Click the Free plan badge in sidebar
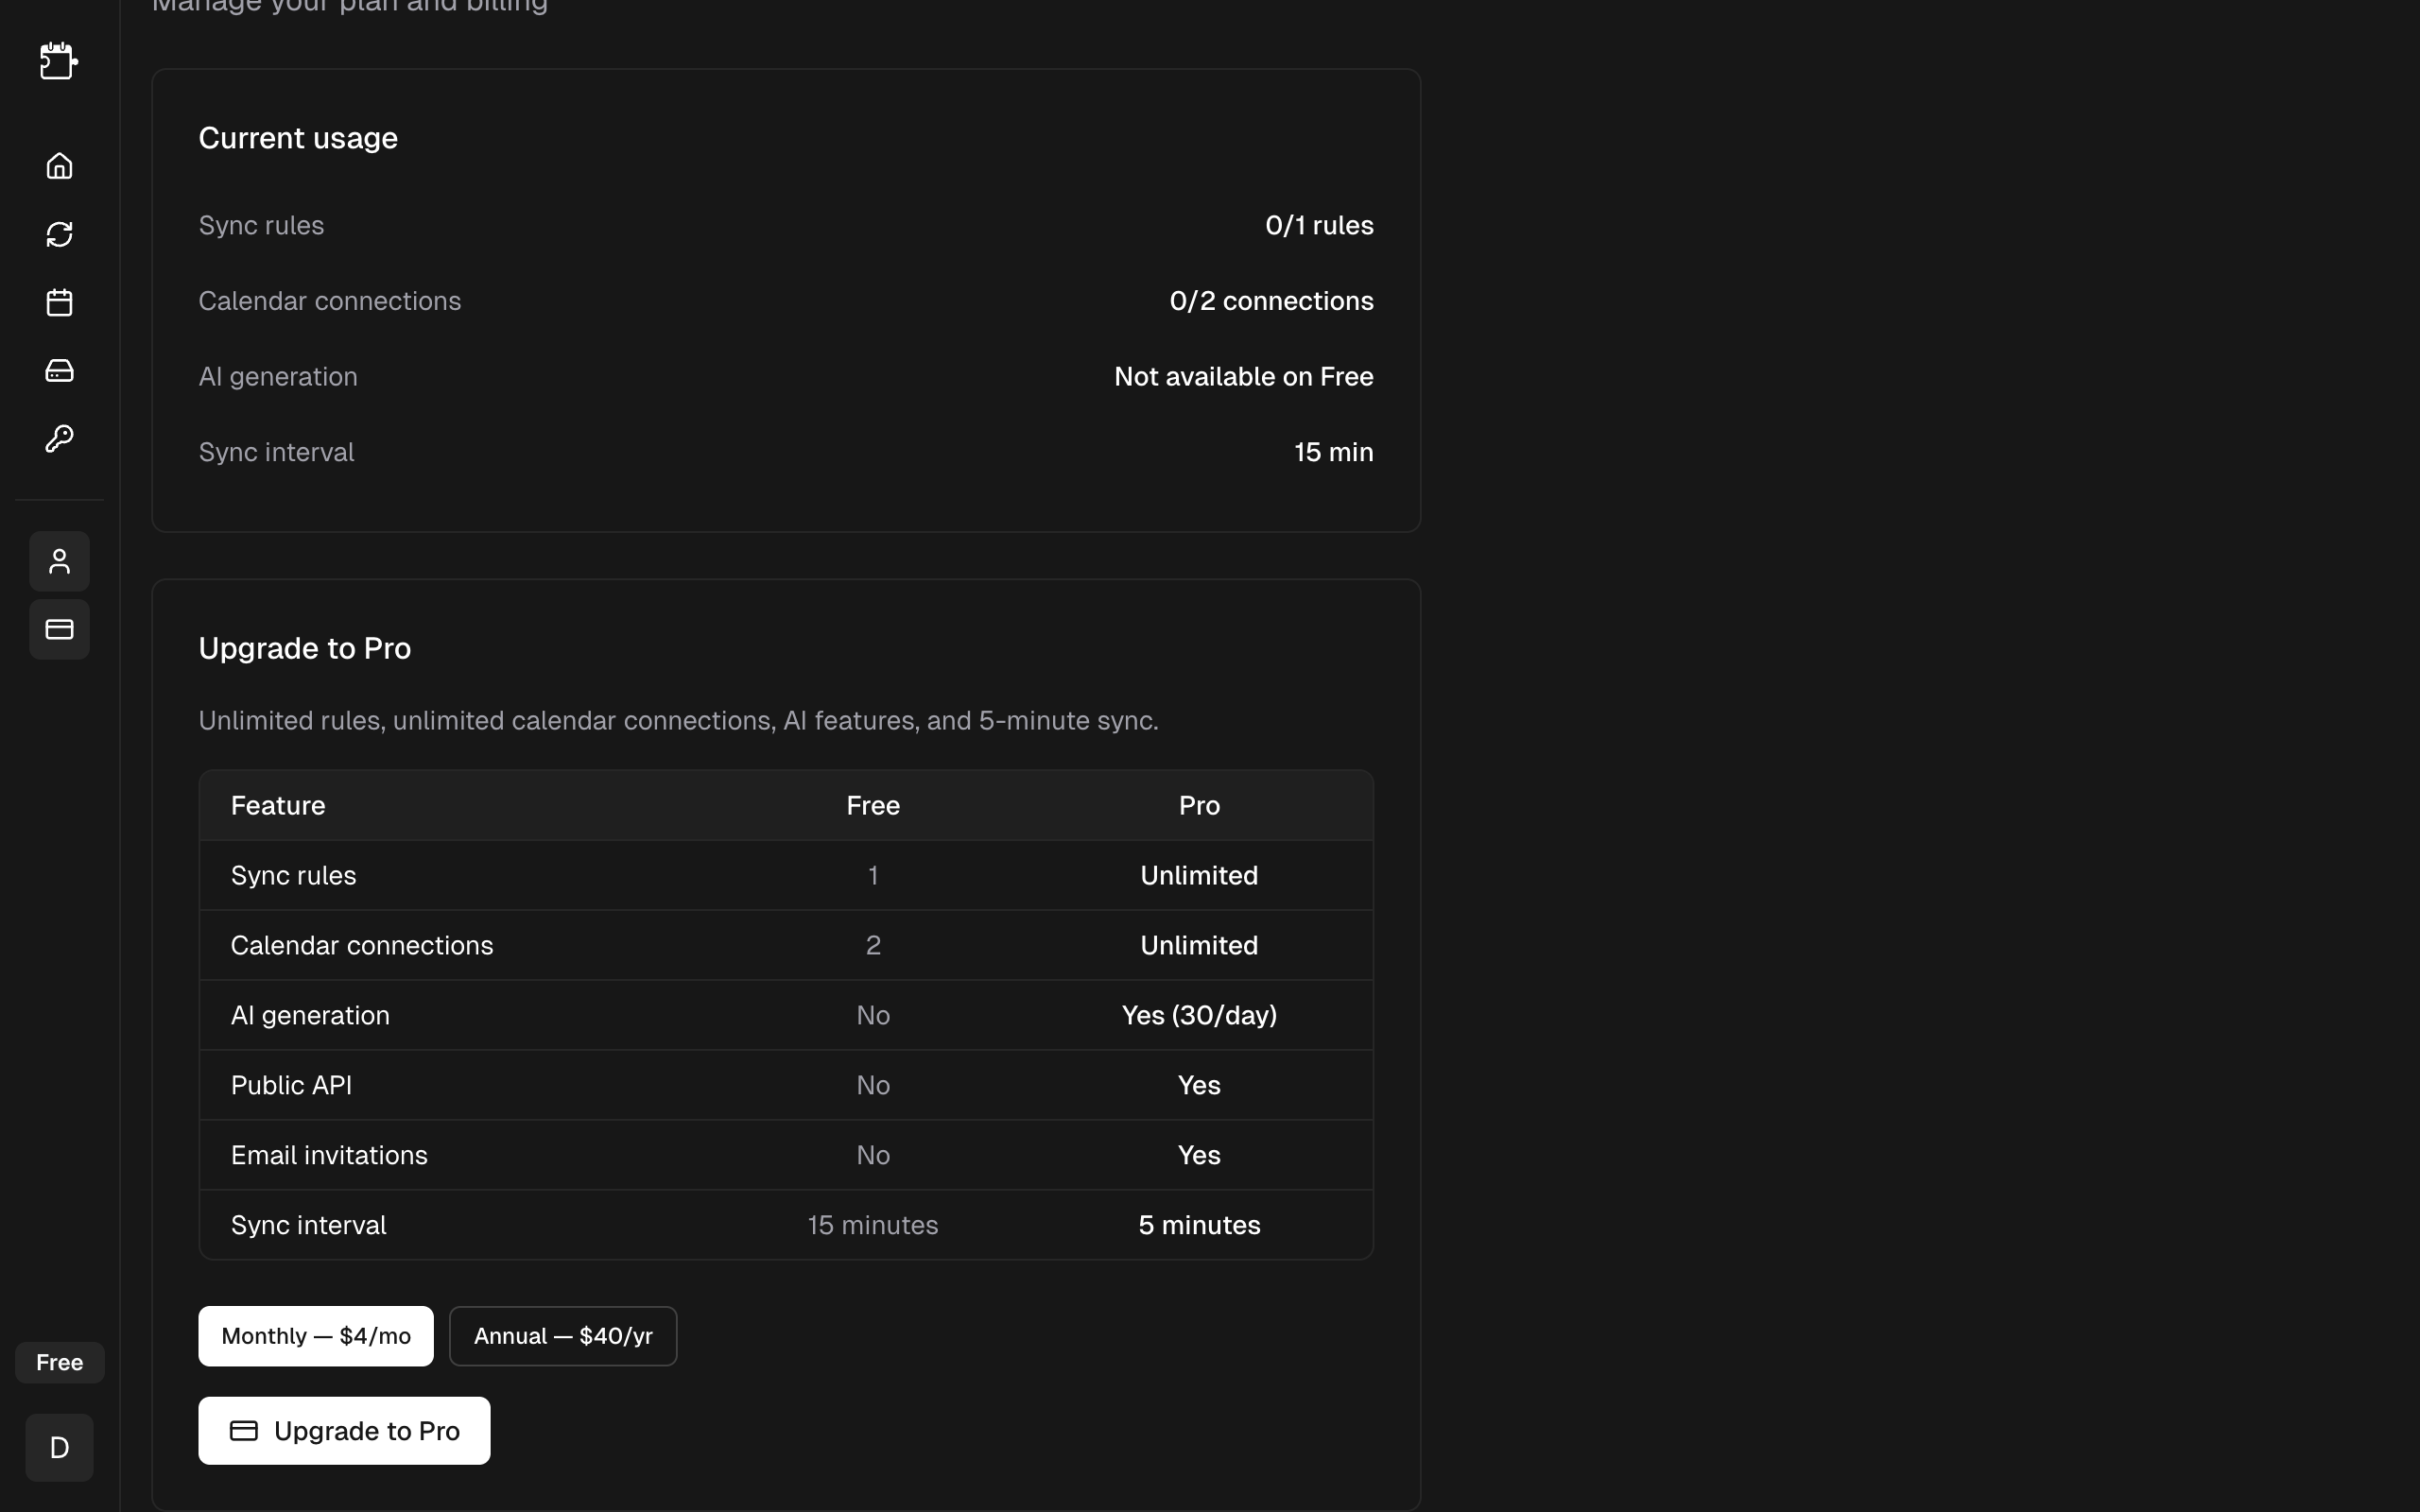 tap(59, 1362)
